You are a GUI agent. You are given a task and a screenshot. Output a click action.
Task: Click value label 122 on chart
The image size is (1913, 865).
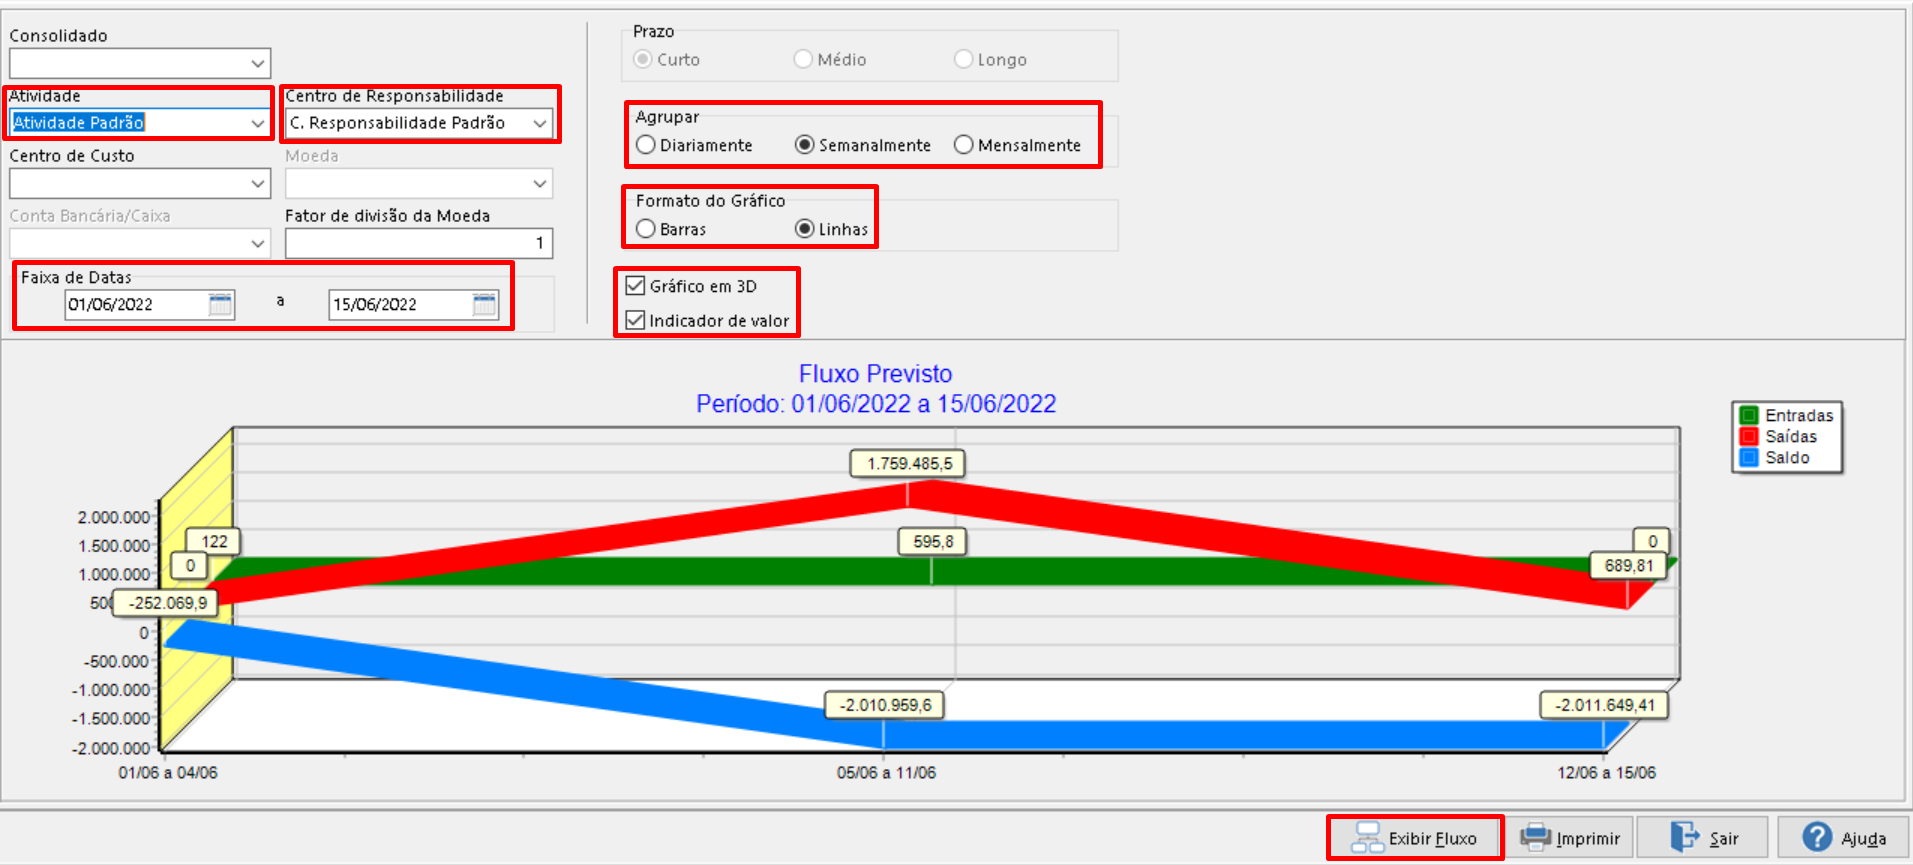[x=214, y=542]
